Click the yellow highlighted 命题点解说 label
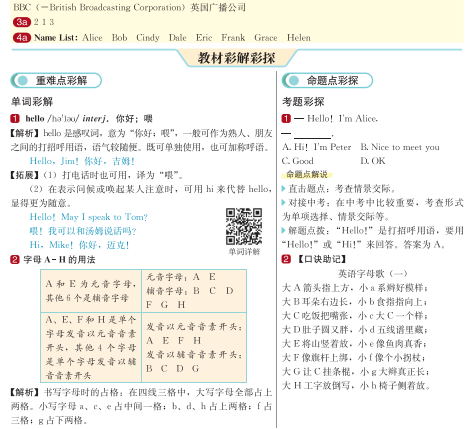 coord(307,174)
